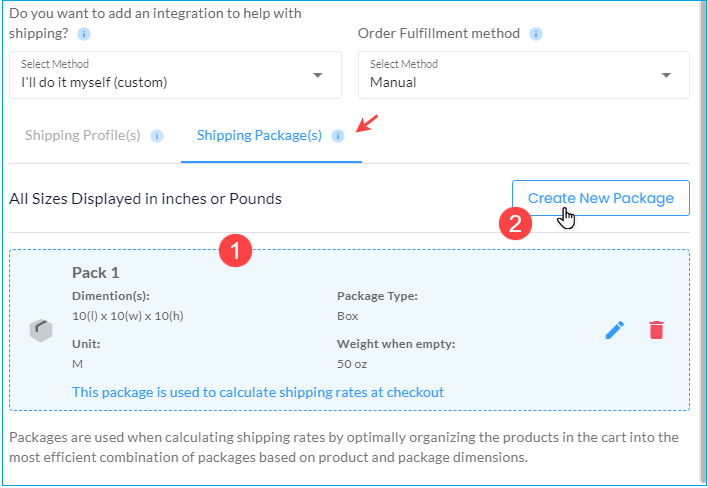Click the info icon next to Shipping Package(s)
Image resolution: width=708 pixels, height=488 pixels.
(x=338, y=136)
